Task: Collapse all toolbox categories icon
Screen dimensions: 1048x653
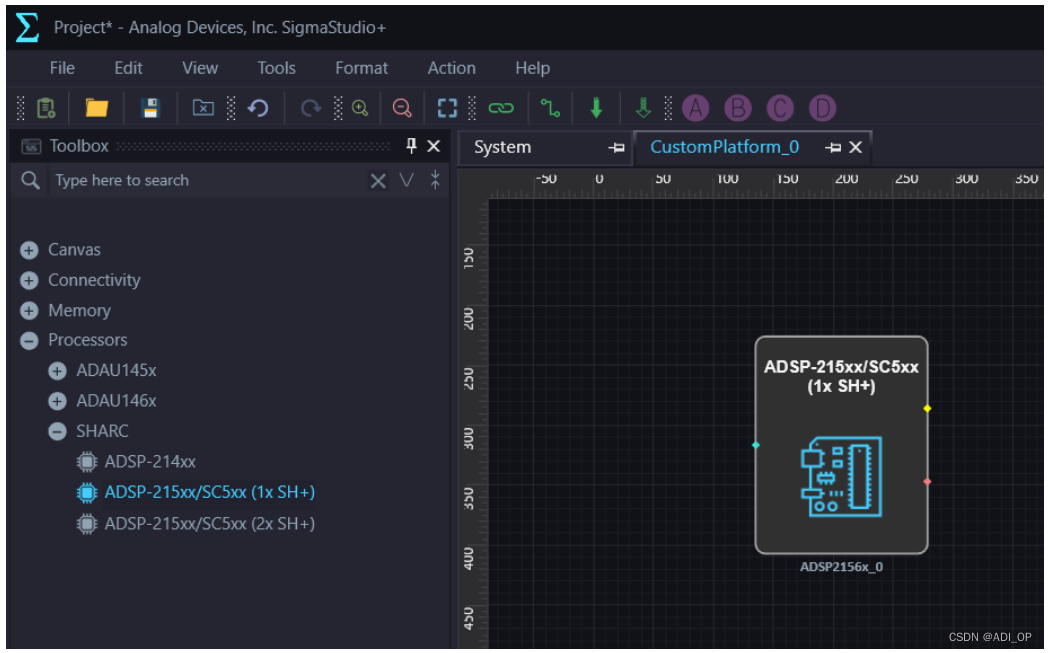Action: [x=435, y=180]
